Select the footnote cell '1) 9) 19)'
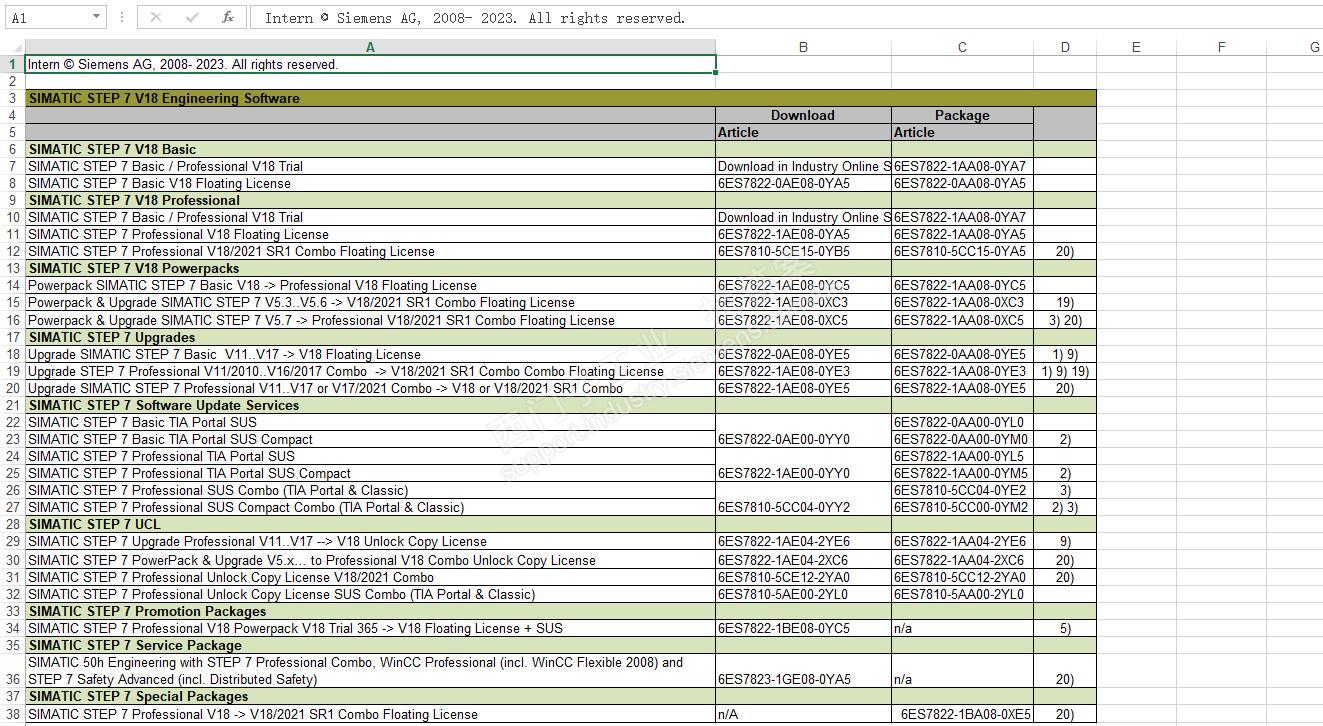 [x=1065, y=371]
